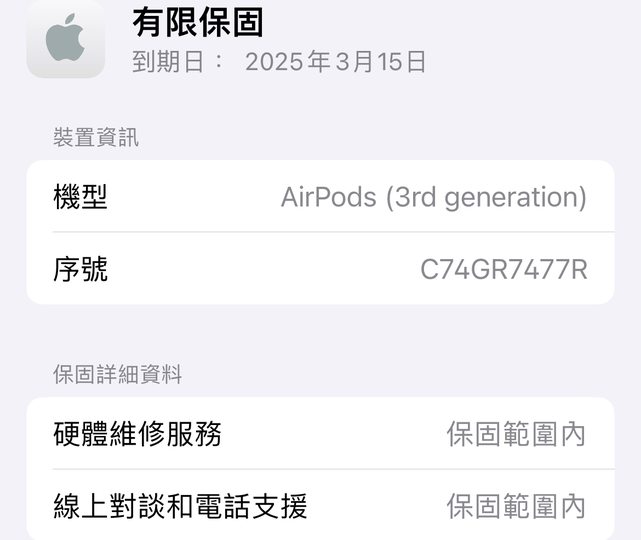This screenshot has width=641, height=540.
Task: Tap the 硬體維修服務 label text
Action: point(137,434)
